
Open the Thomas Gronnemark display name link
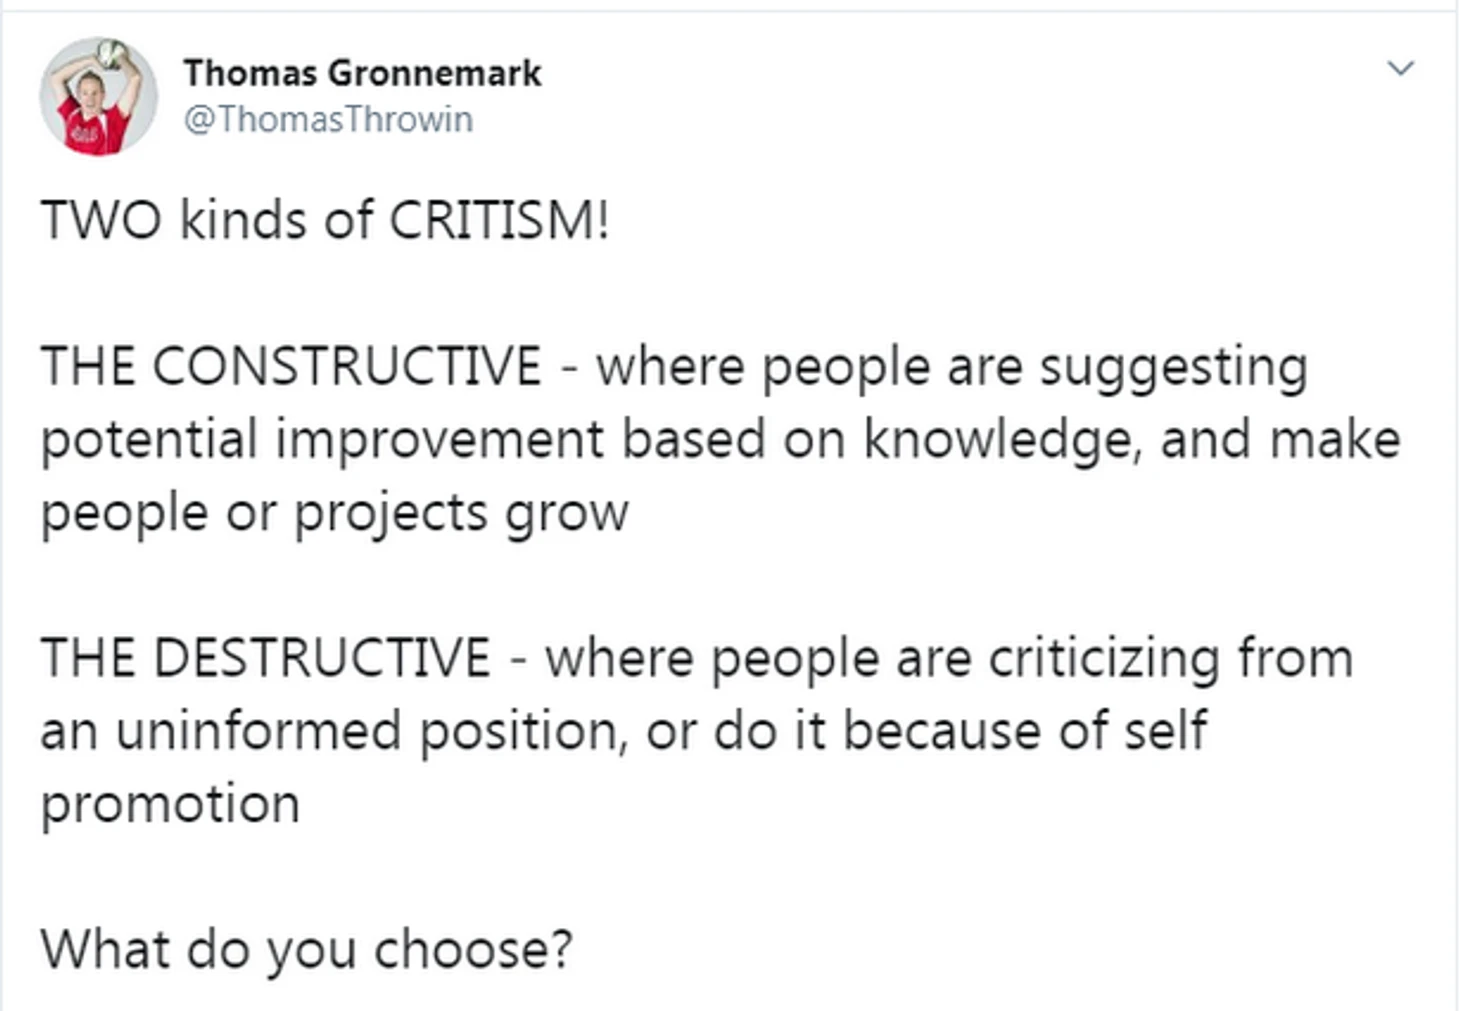(x=362, y=73)
